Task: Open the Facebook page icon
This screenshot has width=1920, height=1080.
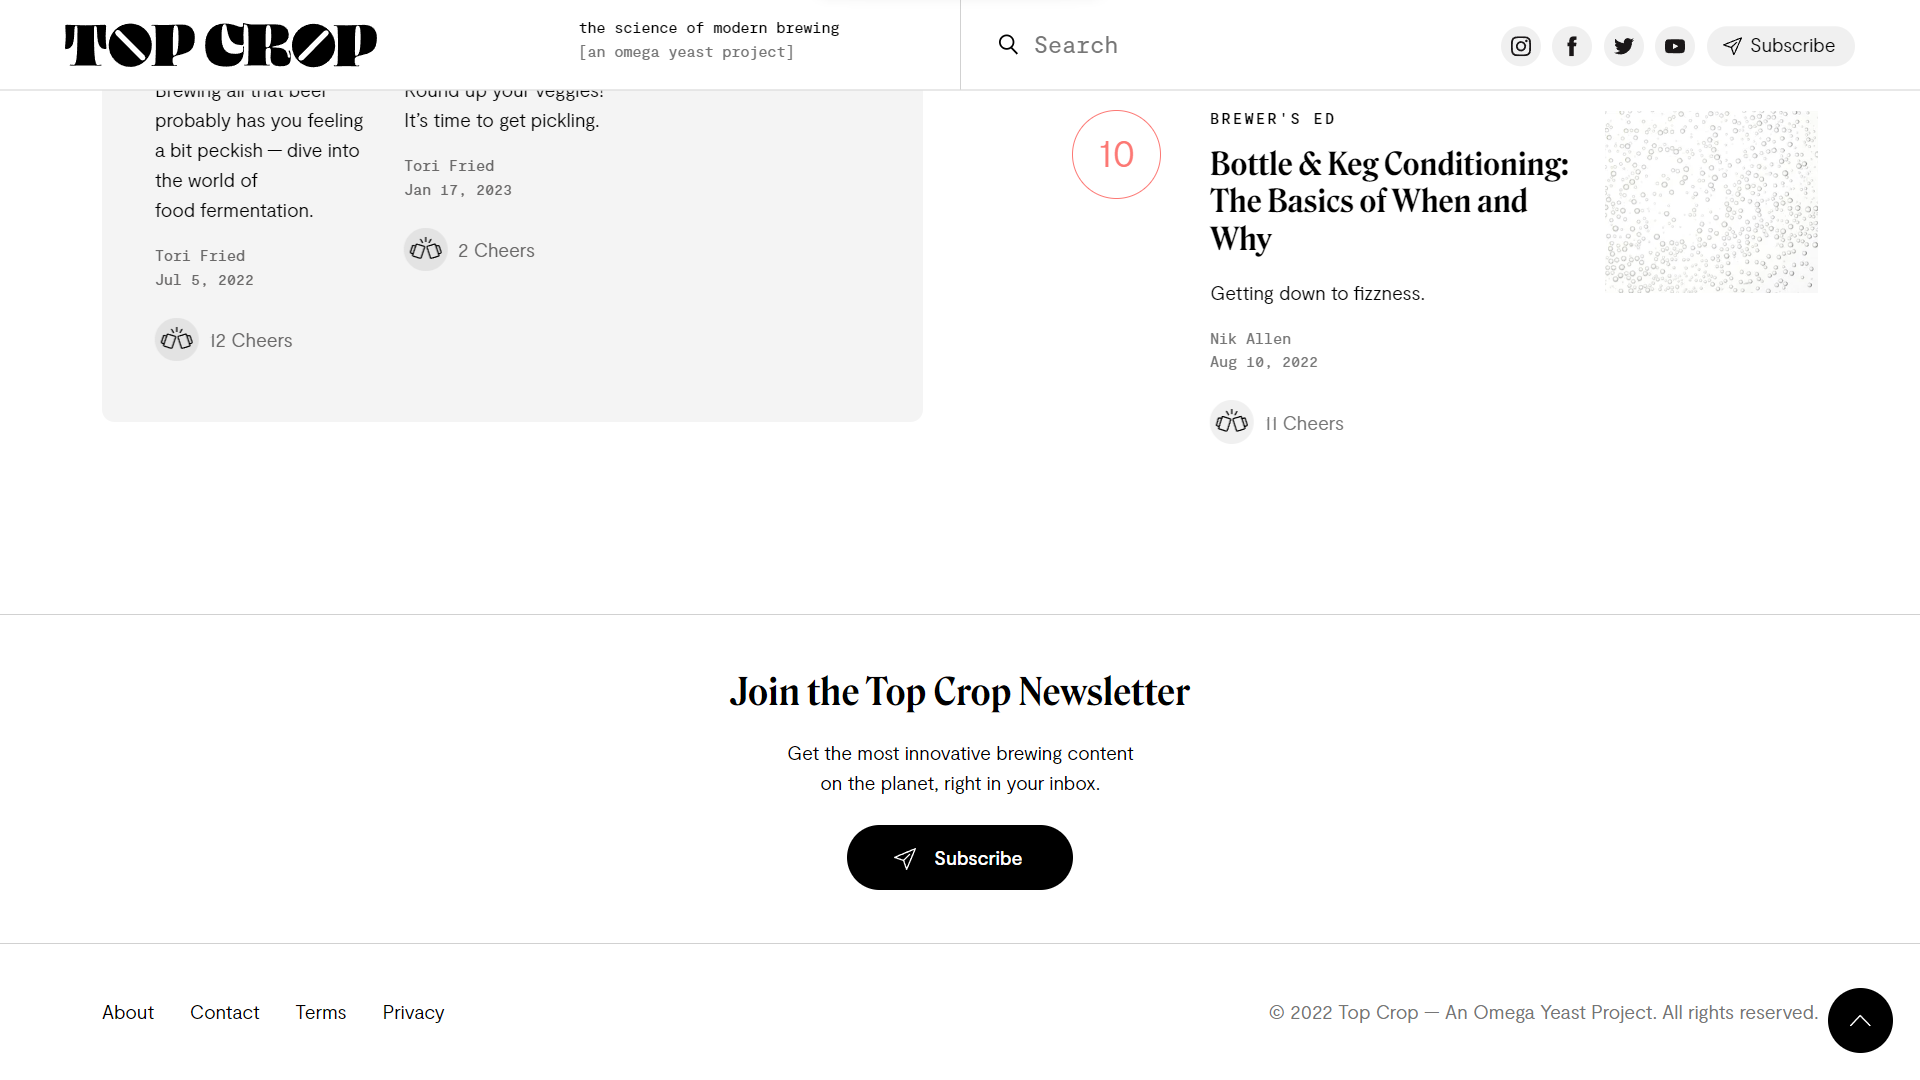Action: tap(1572, 46)
